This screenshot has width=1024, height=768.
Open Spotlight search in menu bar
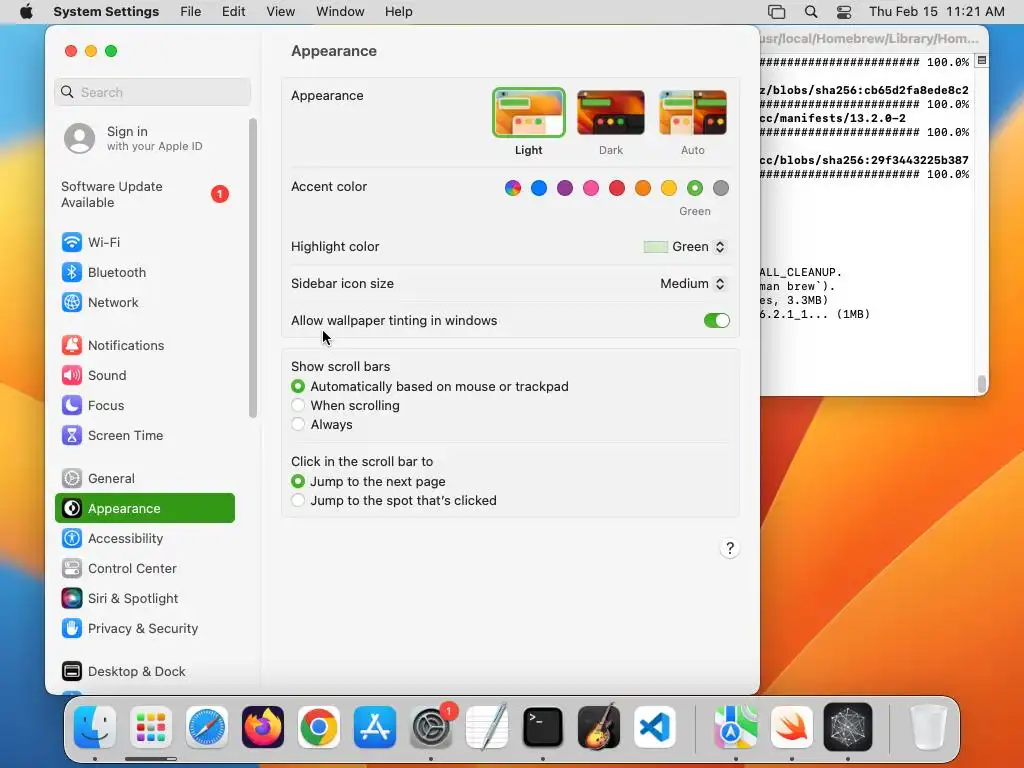click(x=811, y=12)
